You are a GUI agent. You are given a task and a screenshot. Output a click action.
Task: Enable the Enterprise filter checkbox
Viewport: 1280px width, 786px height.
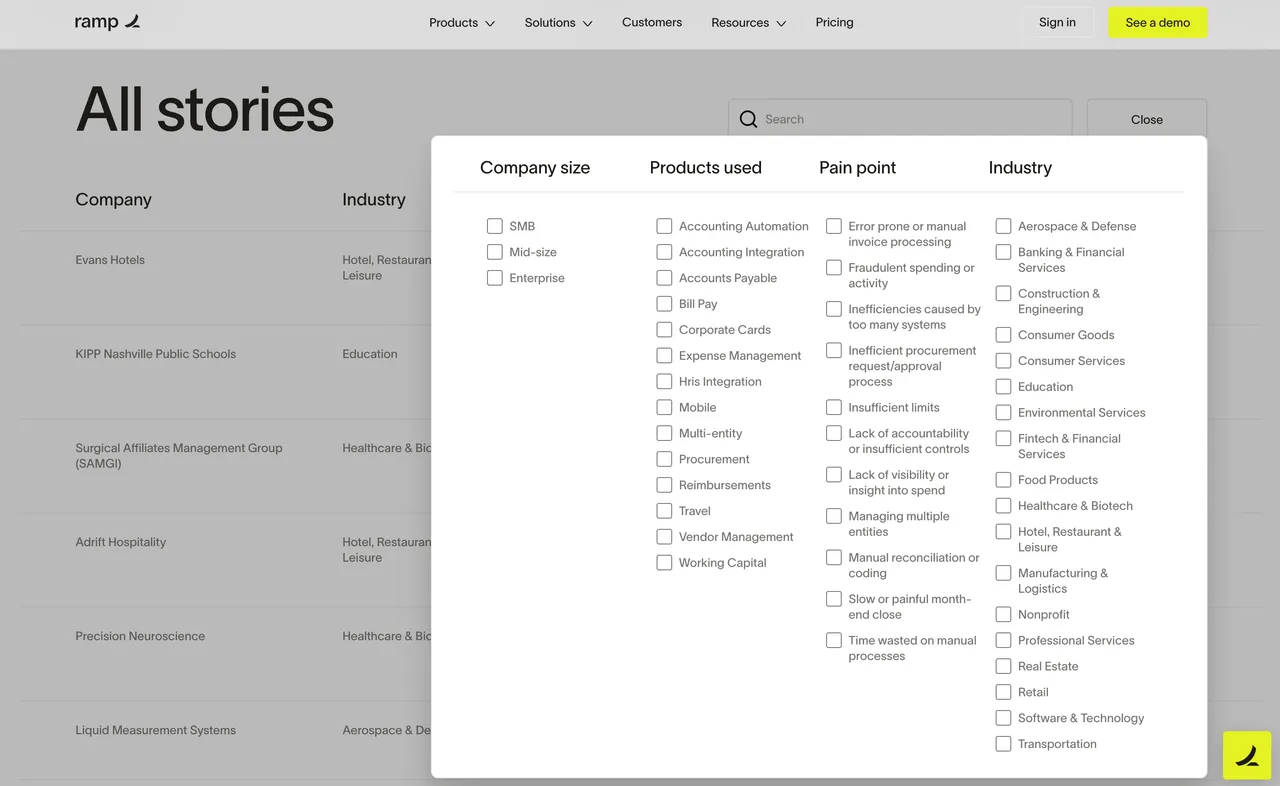(x=495, y=278)
